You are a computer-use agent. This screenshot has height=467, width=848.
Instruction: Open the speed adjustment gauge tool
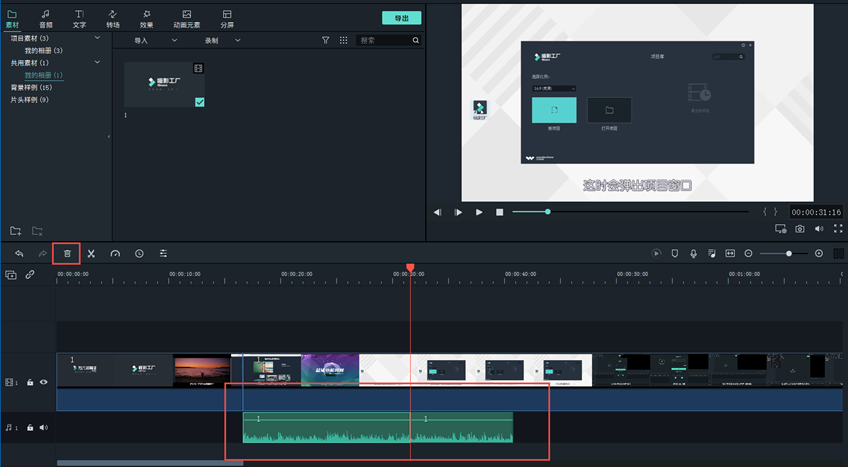coord(114,254)
